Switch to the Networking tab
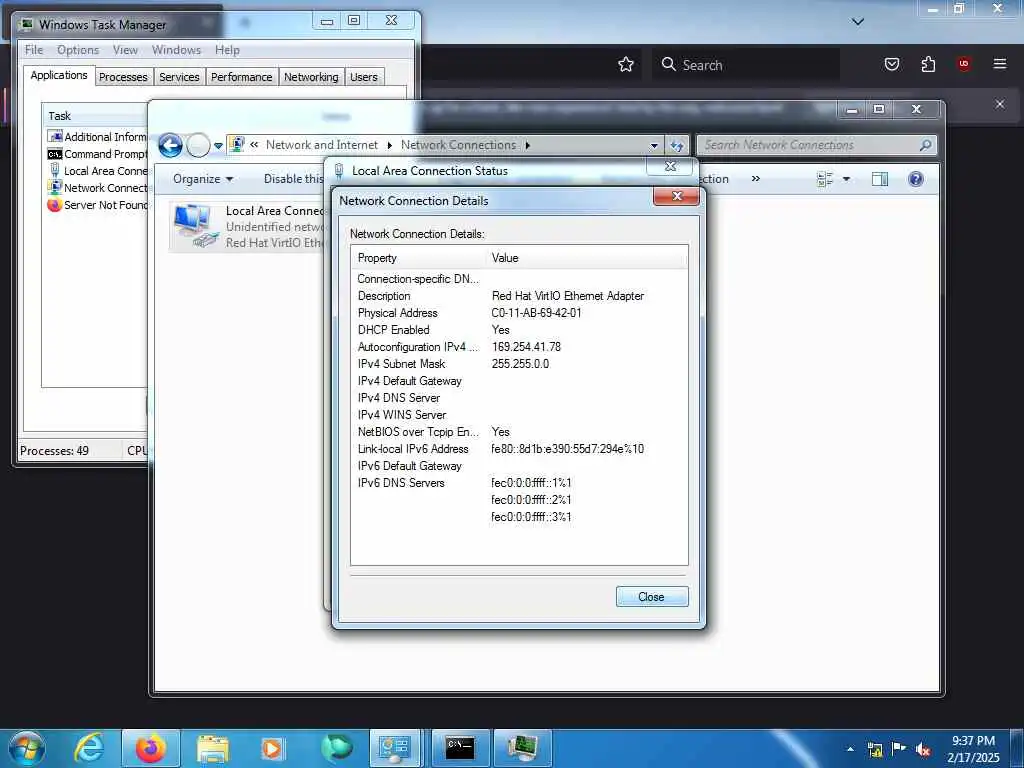This screenshot has width=1024, height=768. 312,77
